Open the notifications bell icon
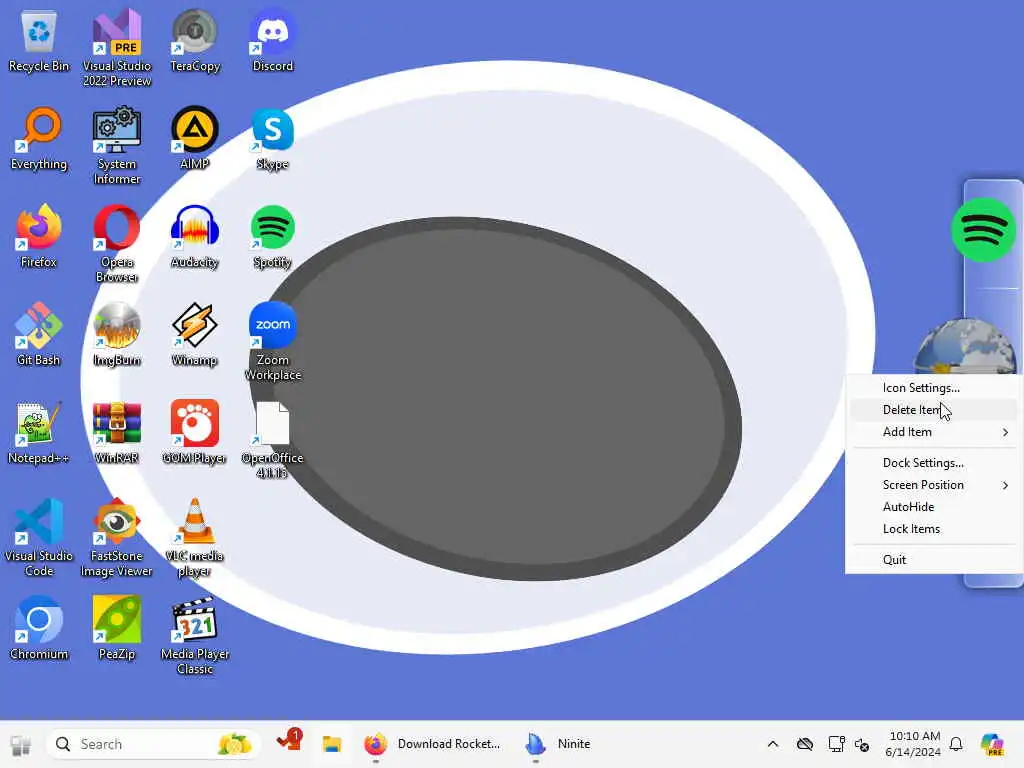Image resolution: width=1024 pixels, height=768 pixels. pyautogui.click(x=956, y=744)
